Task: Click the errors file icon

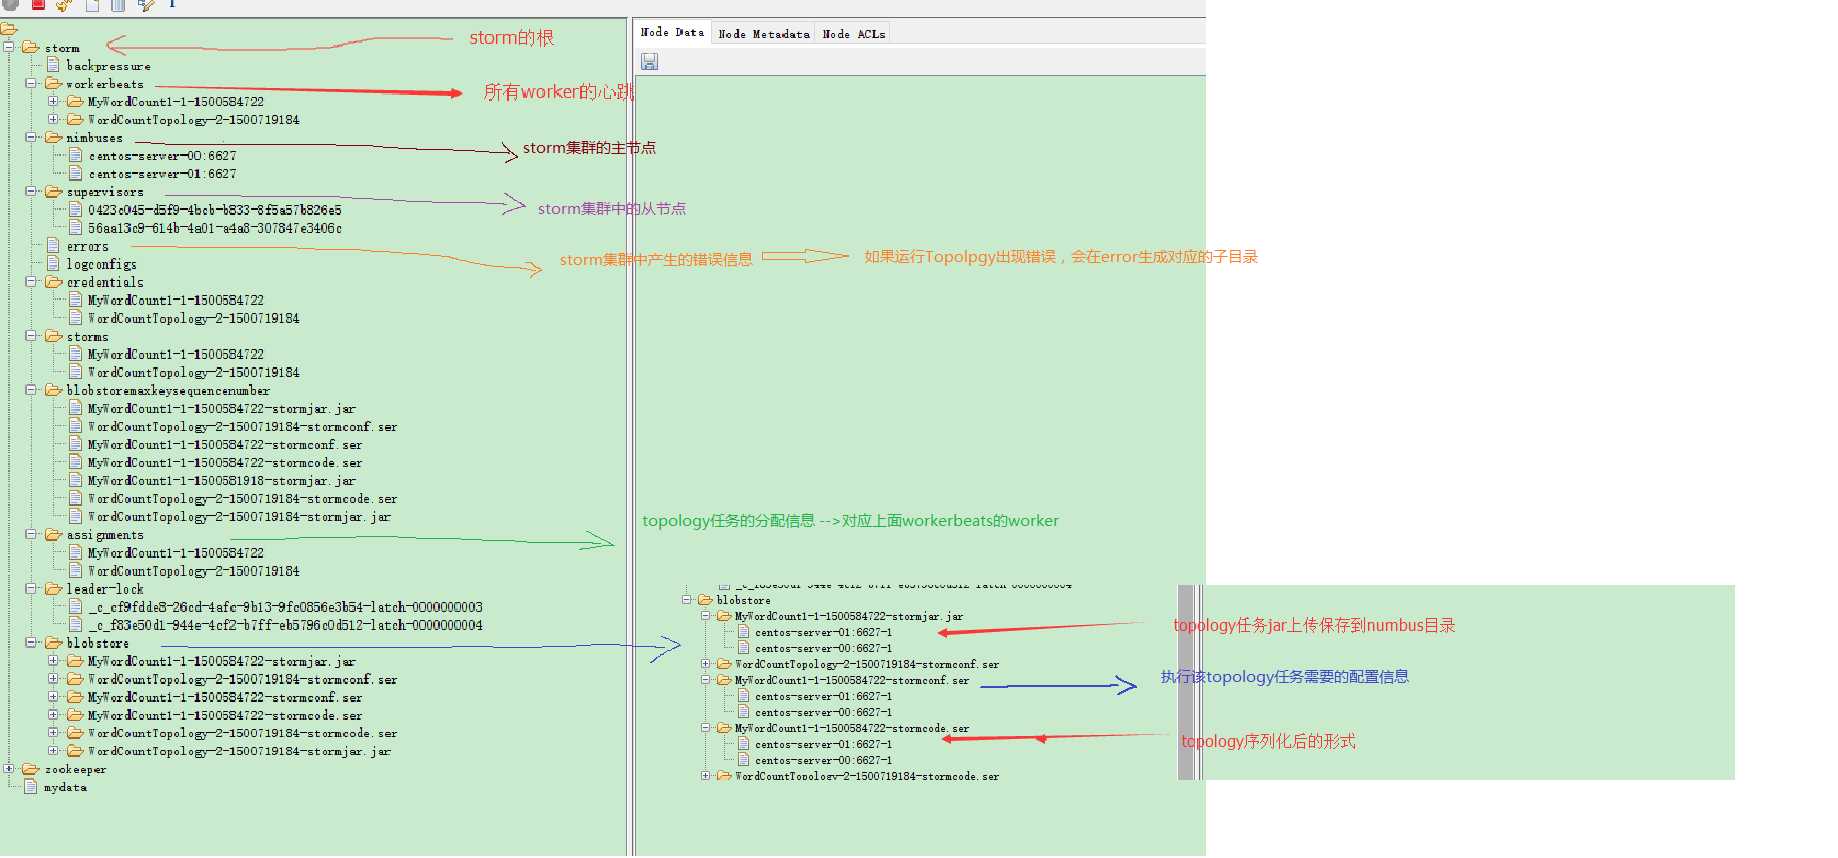Action: pos(53,245)
